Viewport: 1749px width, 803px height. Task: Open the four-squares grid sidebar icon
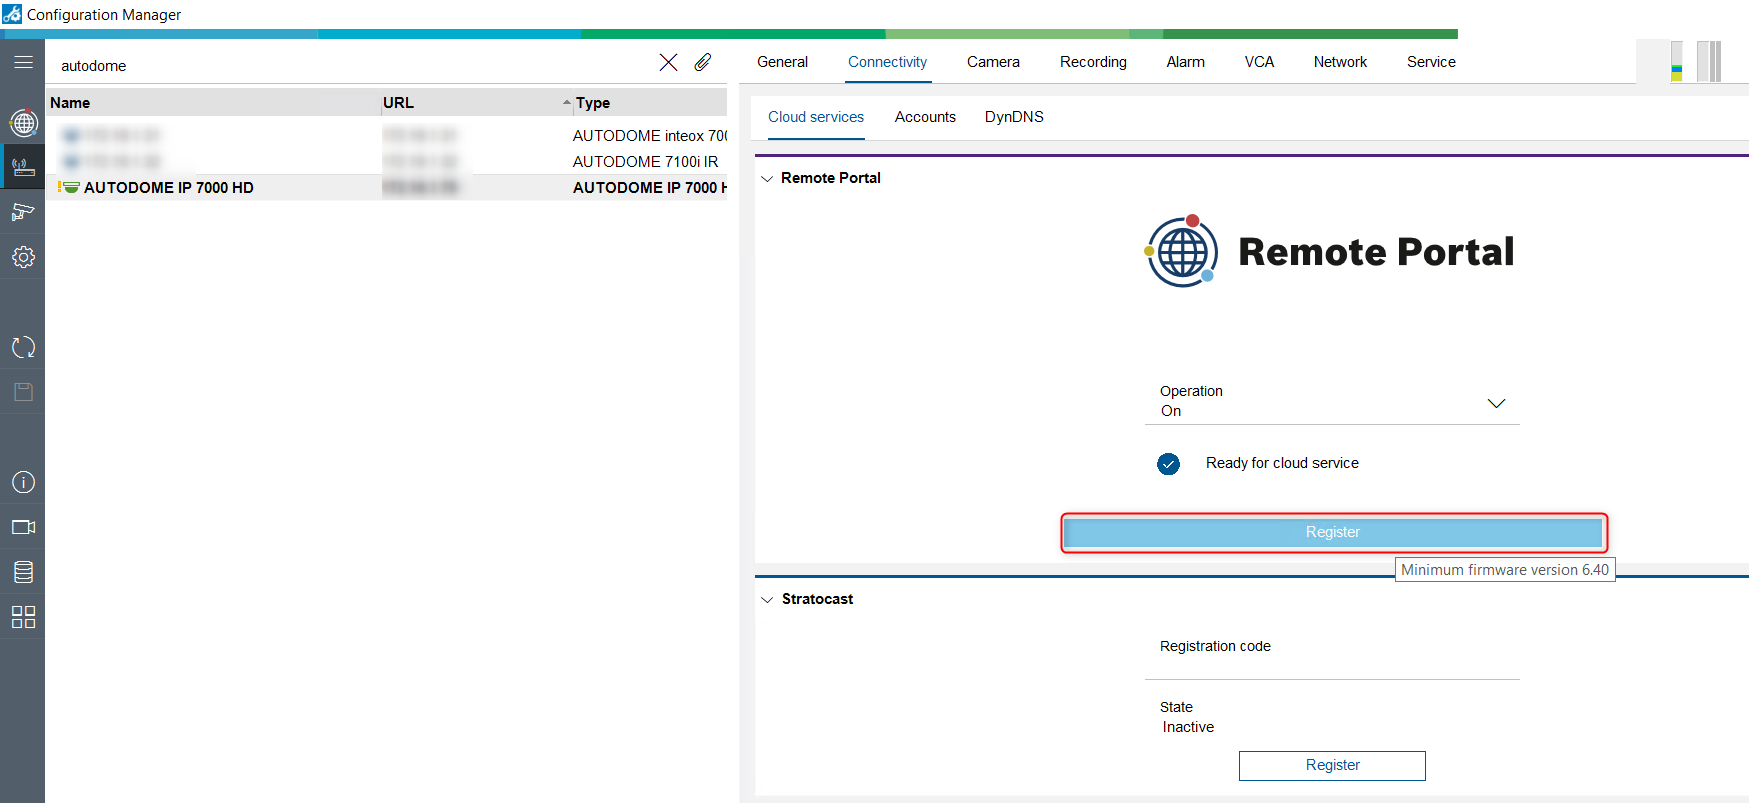[23, 617]
